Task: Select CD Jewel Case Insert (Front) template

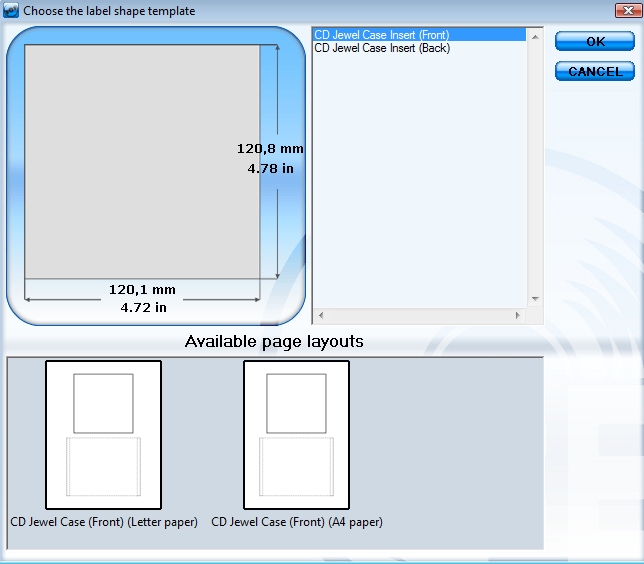Action: click(x=419, y=35)
